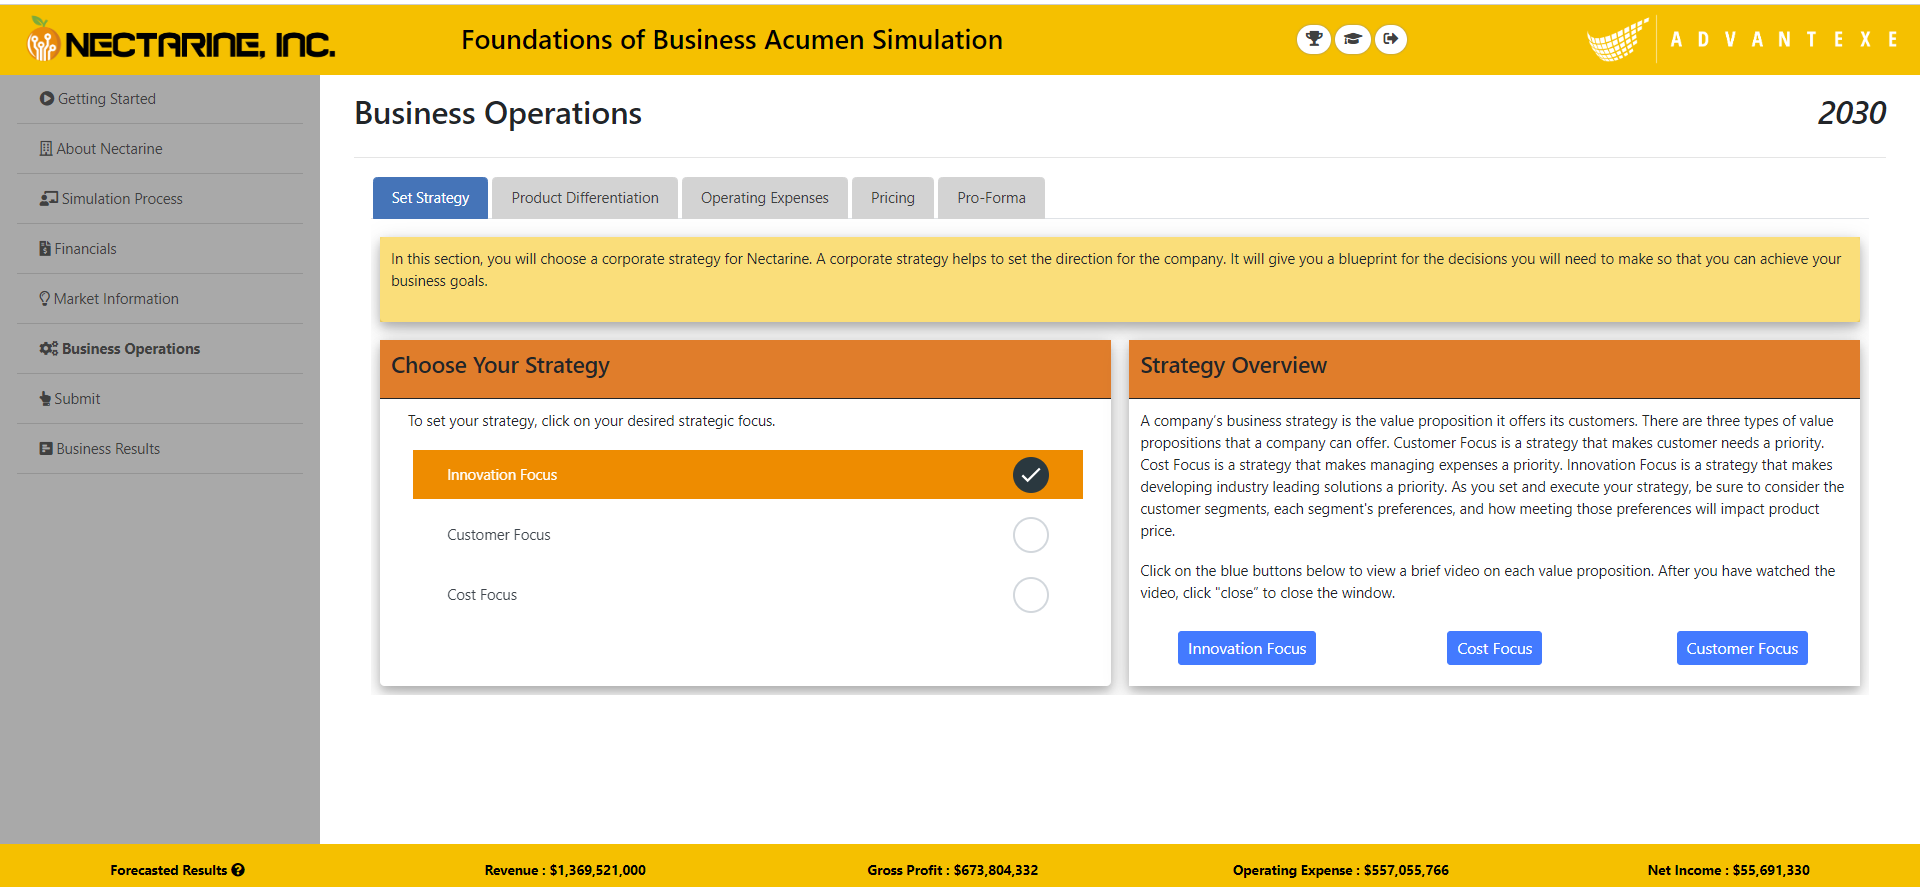
Task: Switch to Set Strategy tab
Action: (430, 198)
